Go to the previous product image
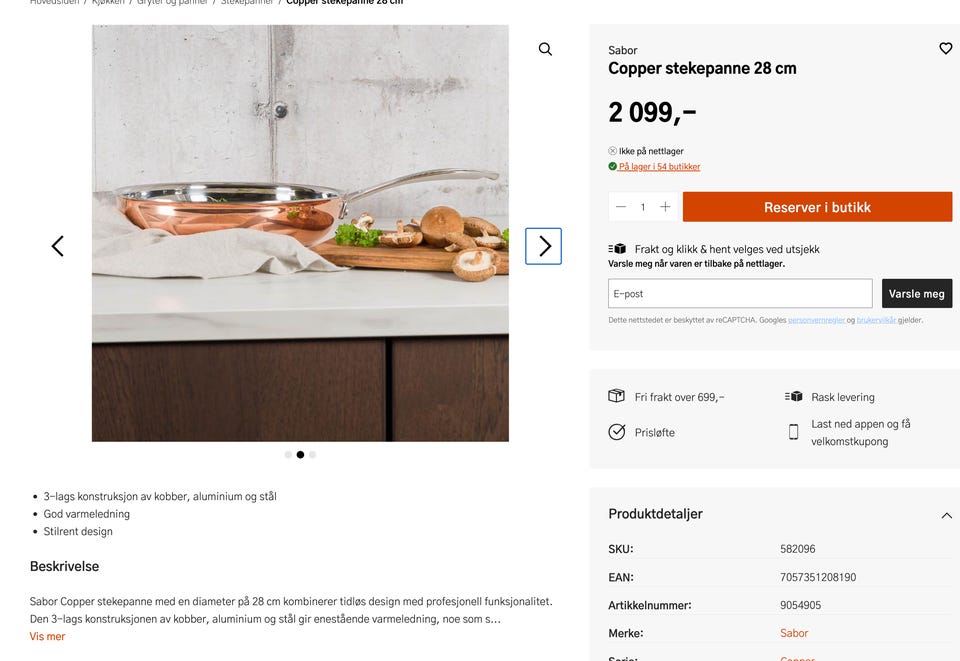 tap(57, 245)
